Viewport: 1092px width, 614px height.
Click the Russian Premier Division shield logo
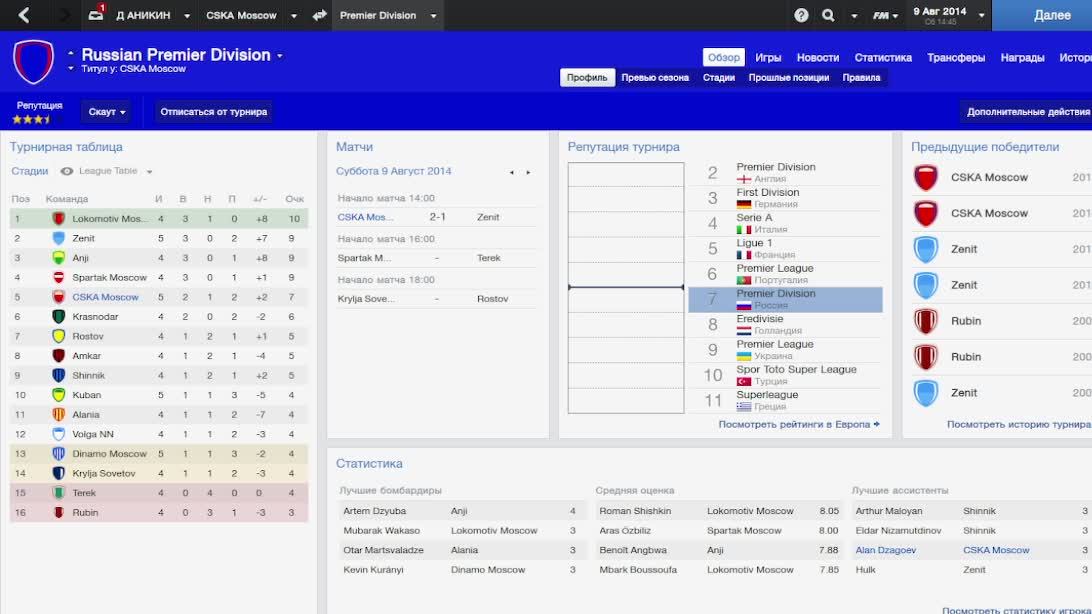coord(33,61)
